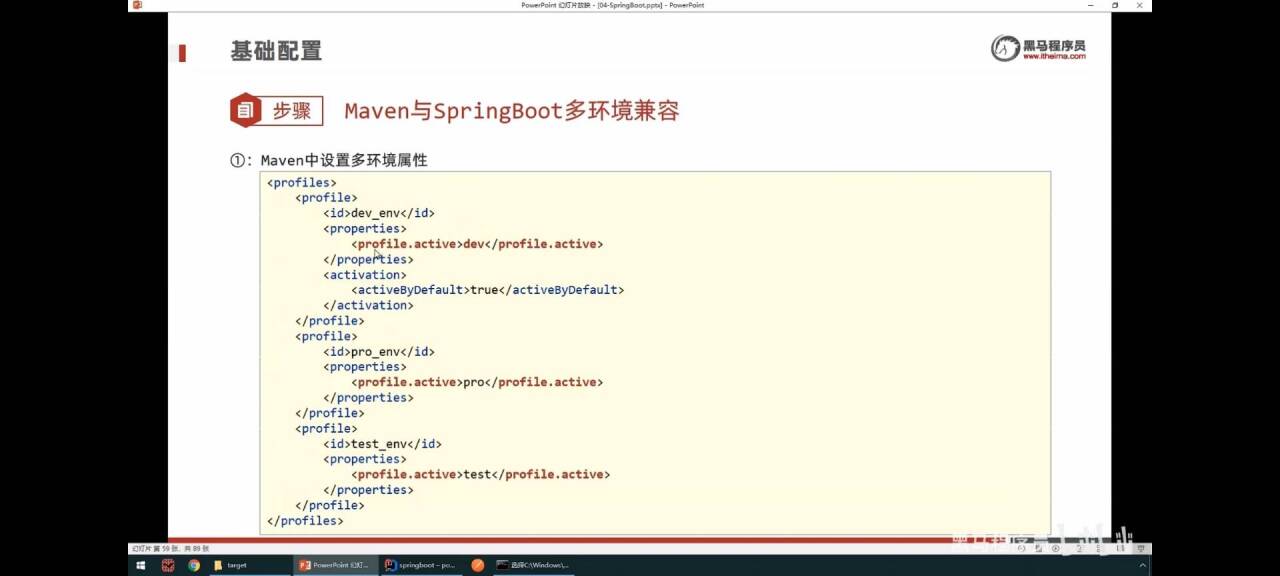The image size is (1280, 576).
Task: Click the closing '</activation>' tag
Action: pyautogui.click(x=368, y=305)
